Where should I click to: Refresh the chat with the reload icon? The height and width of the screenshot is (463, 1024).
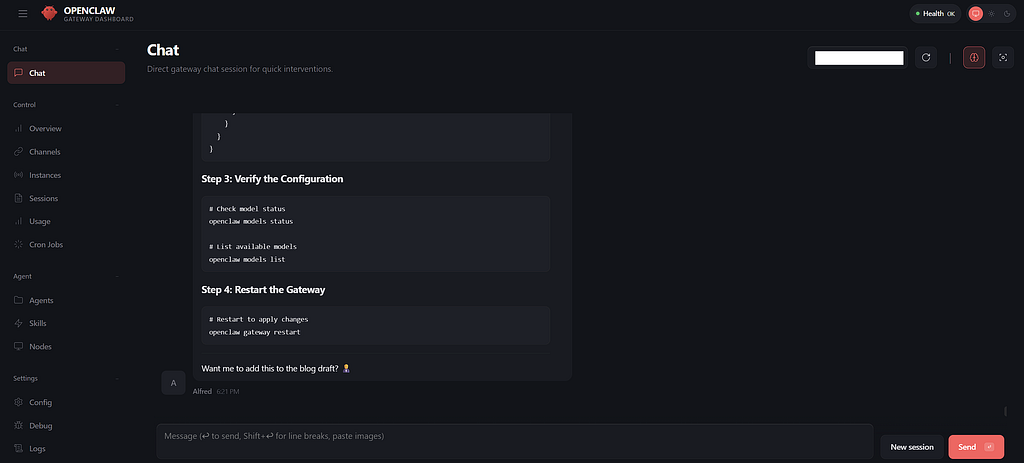(x=925, y=57)
